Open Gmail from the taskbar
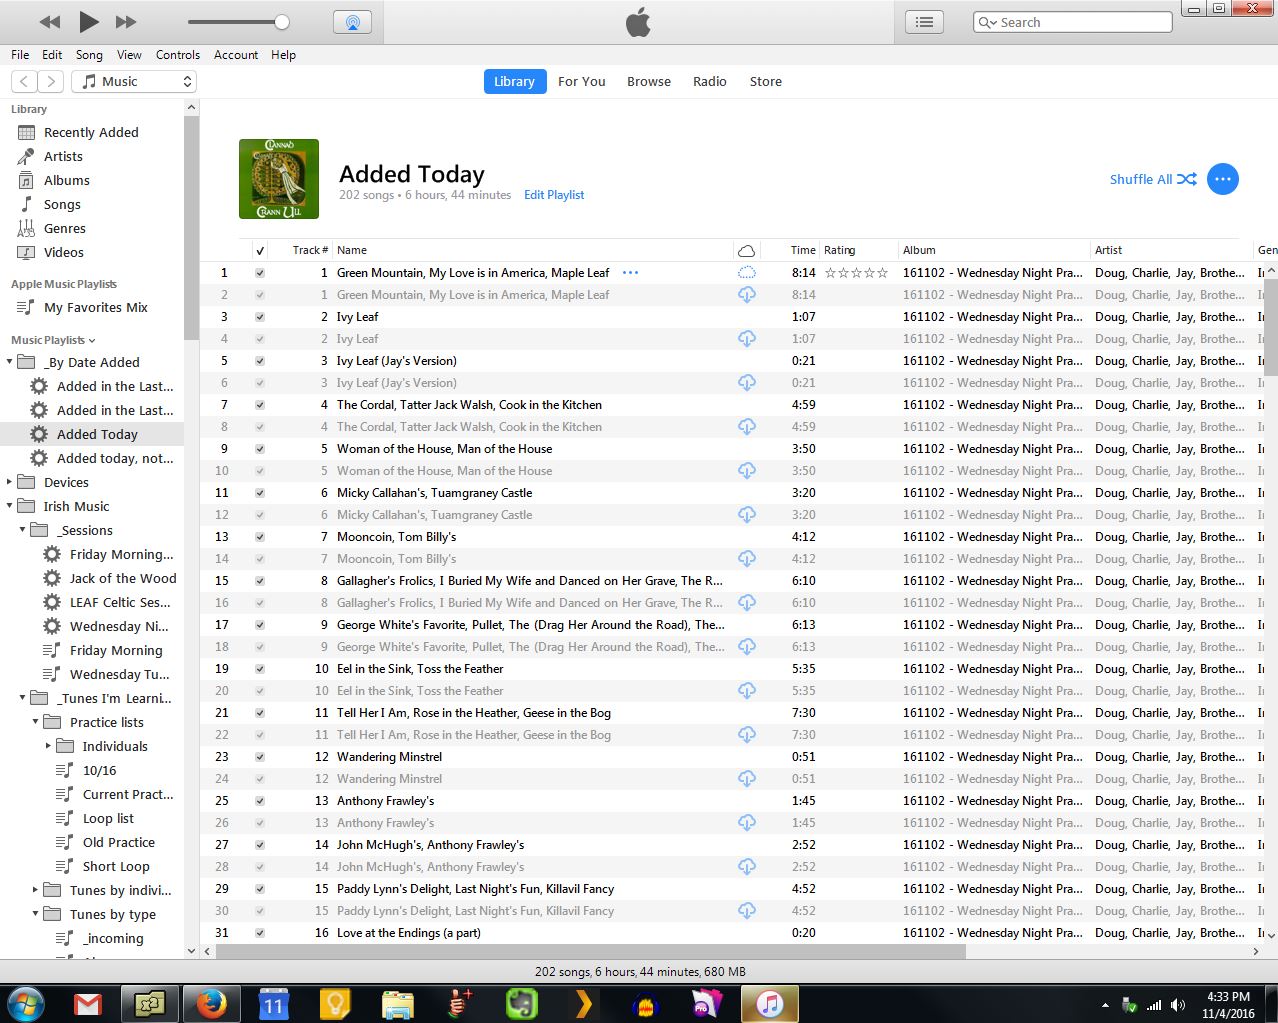The width and height of the screenshot is (1278, 1023). (88, 1003)
